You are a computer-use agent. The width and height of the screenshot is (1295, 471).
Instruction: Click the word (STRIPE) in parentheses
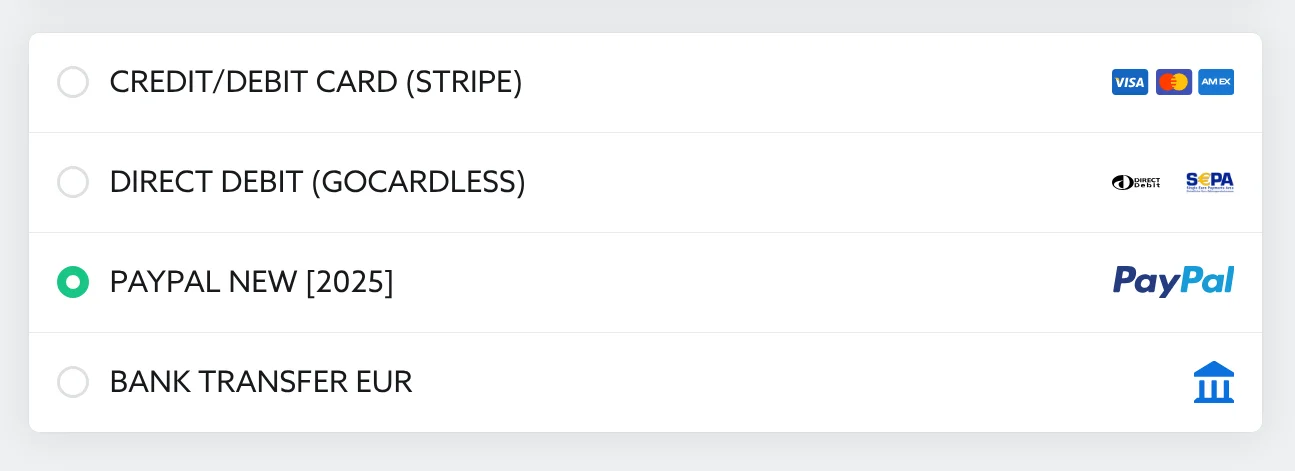(464, 82)
